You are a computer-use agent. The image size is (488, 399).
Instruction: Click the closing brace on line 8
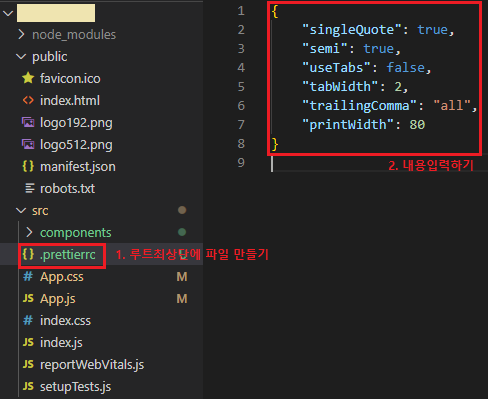coord(275,144)
